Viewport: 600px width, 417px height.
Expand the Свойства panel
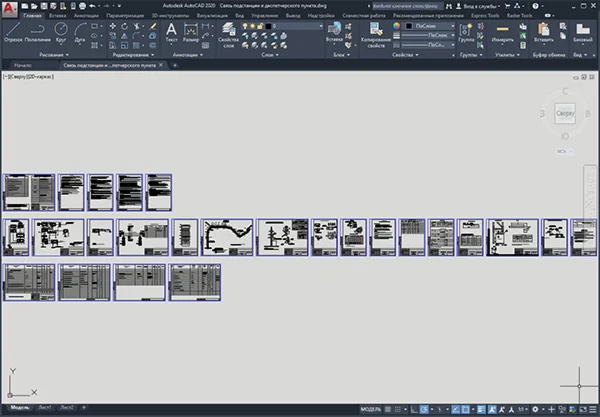405,55
